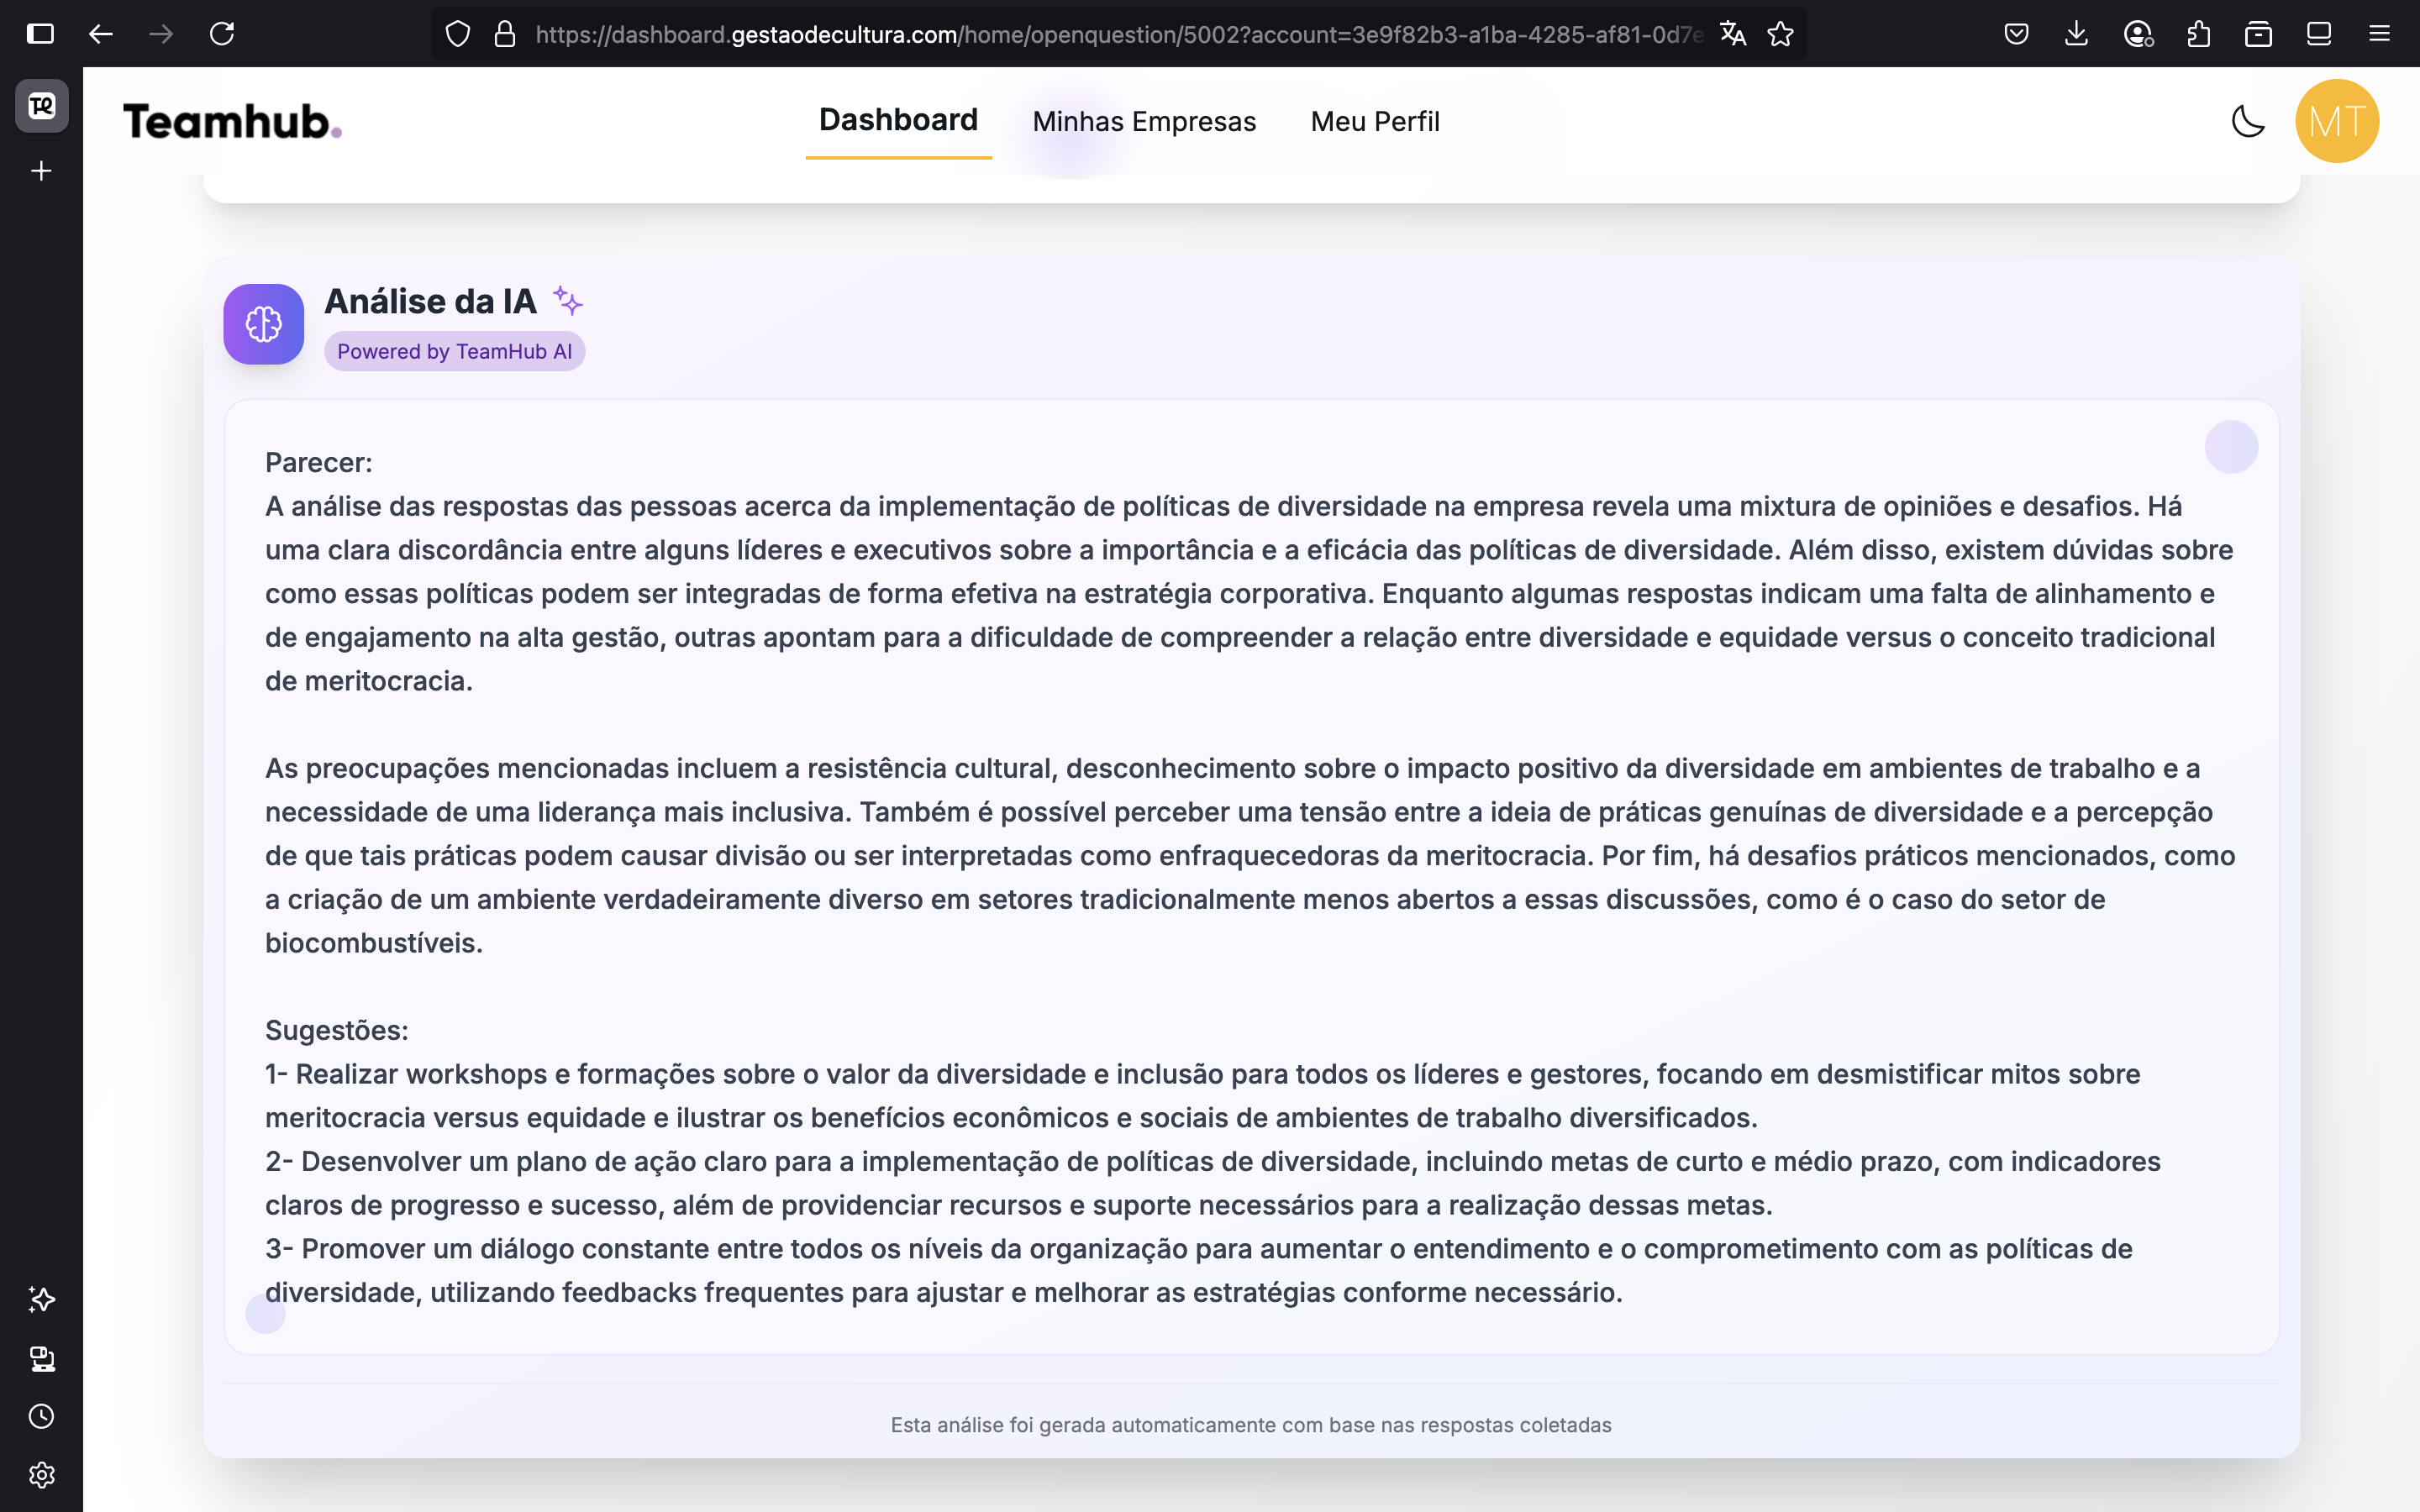
Task: Toggle dark mode with the moon icon
Action: (x=2247, y=120)
